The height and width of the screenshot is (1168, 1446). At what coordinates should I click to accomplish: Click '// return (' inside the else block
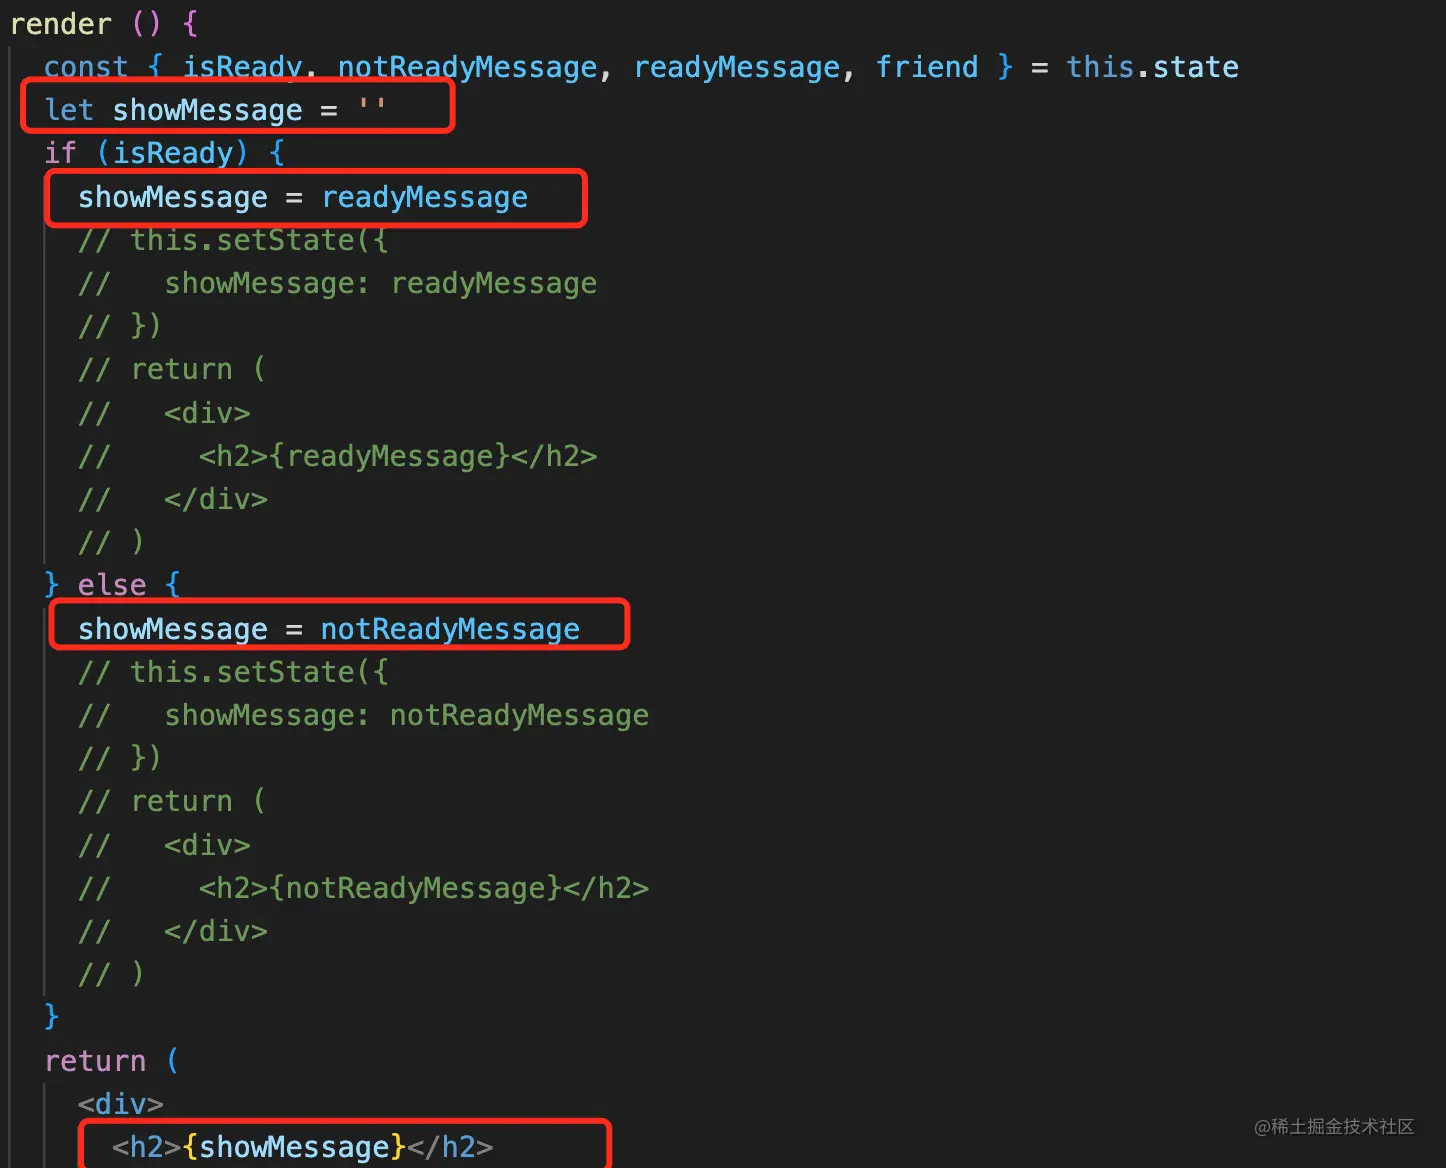[173, 801]
